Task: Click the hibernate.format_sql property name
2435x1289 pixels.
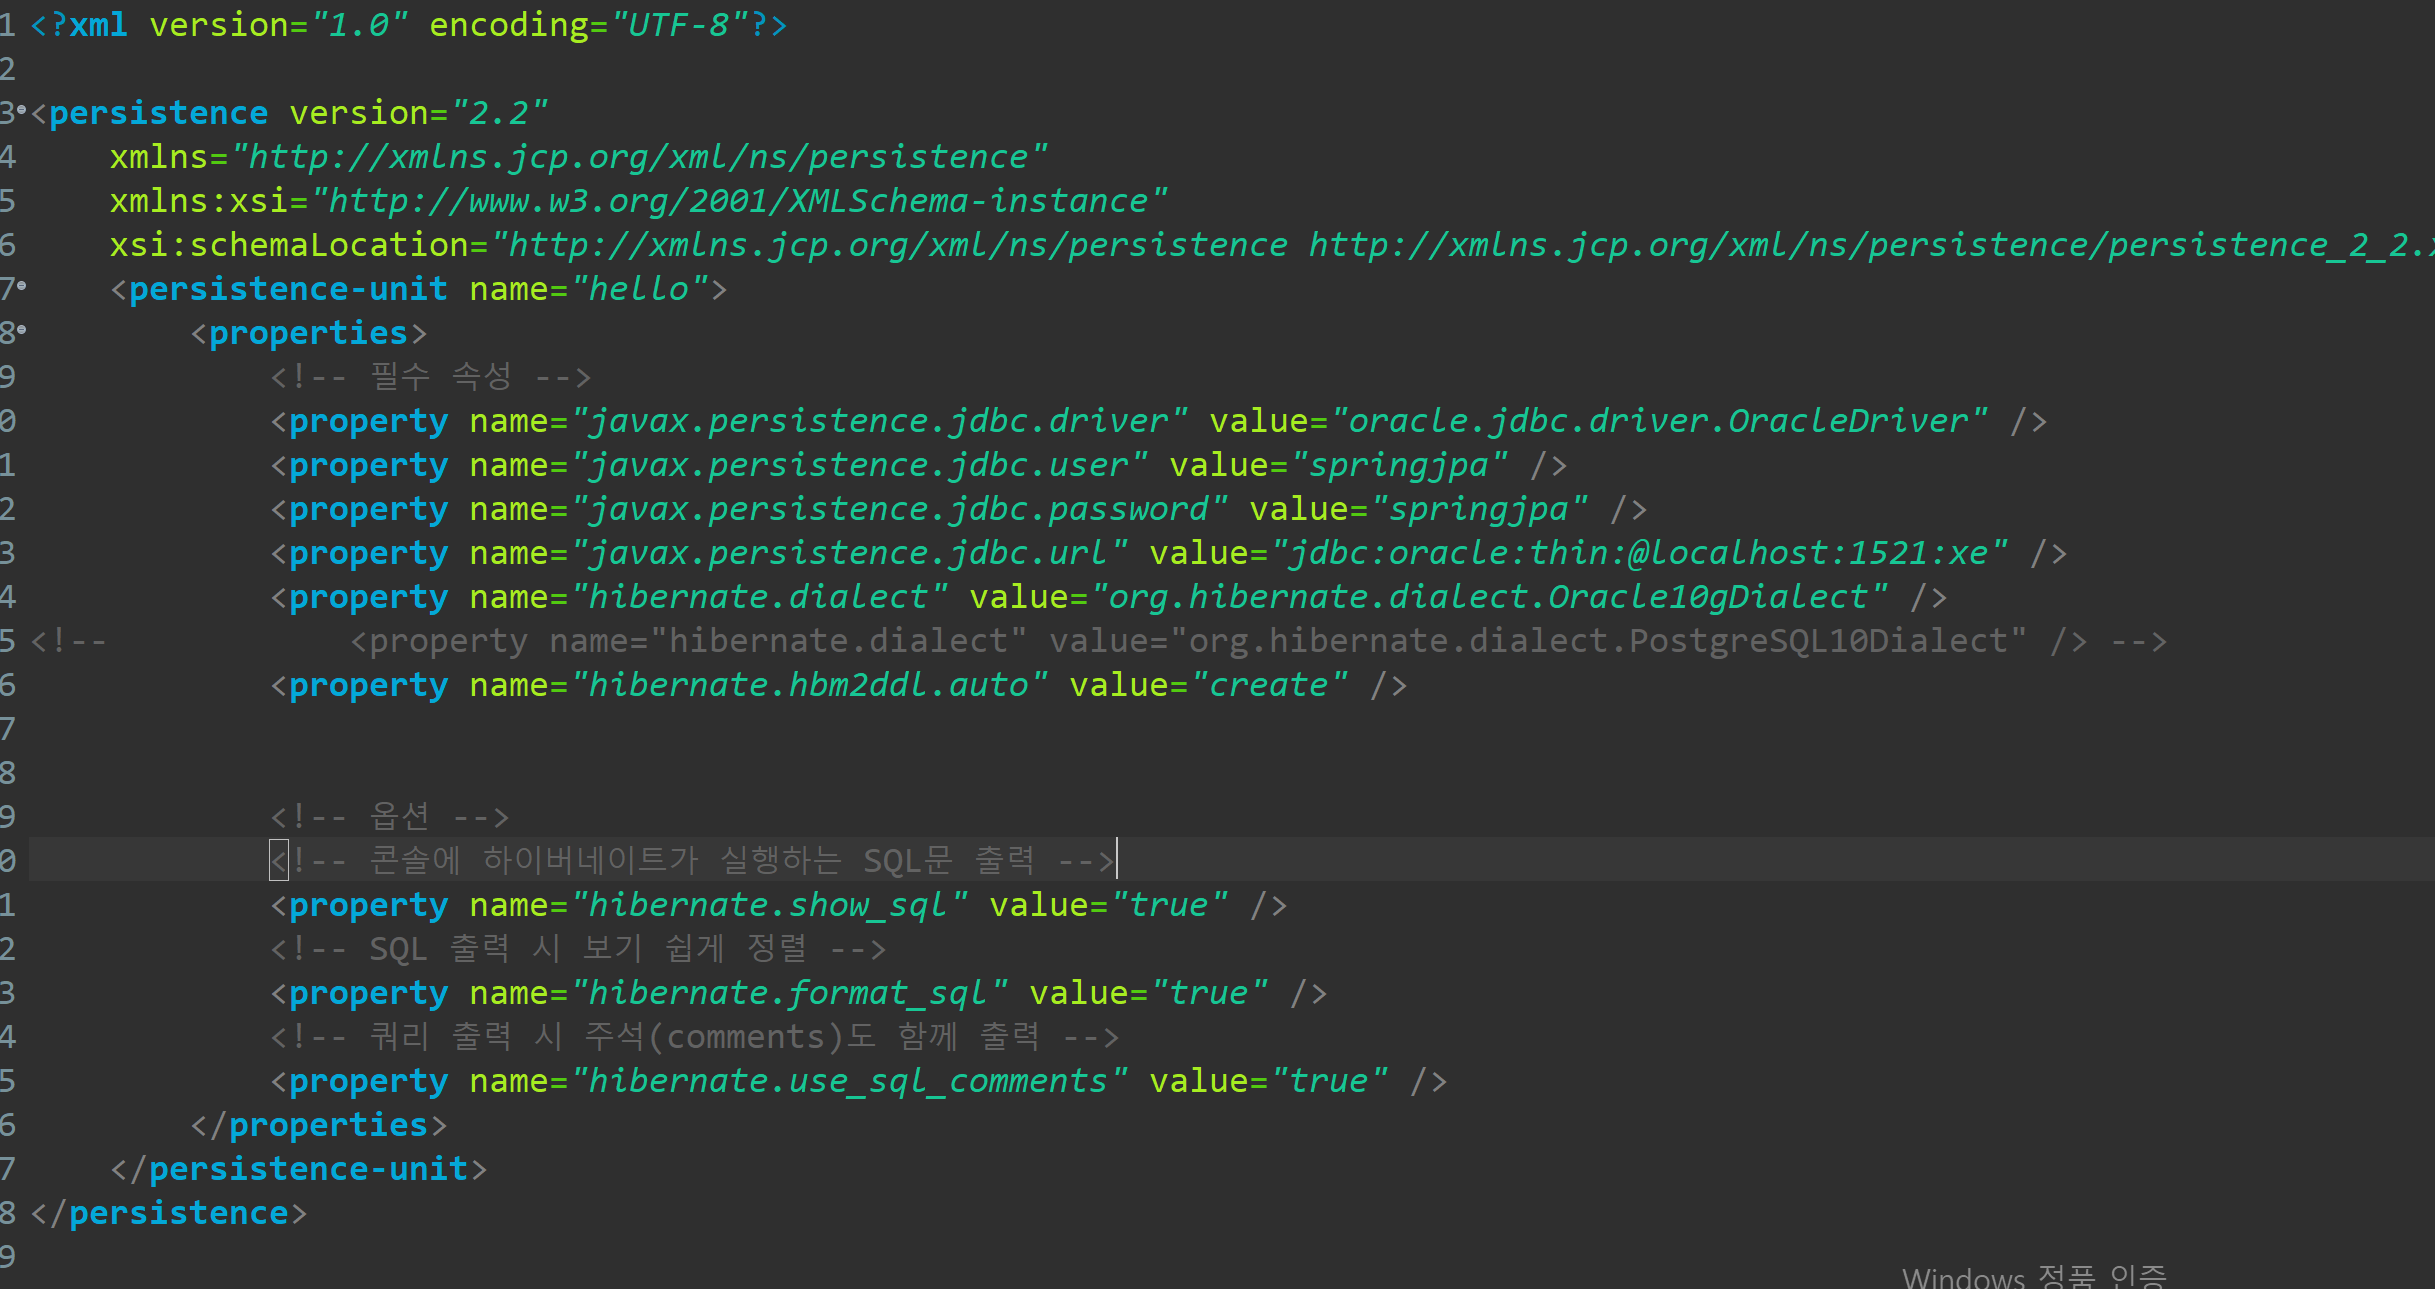Action: tap(788, 993)
